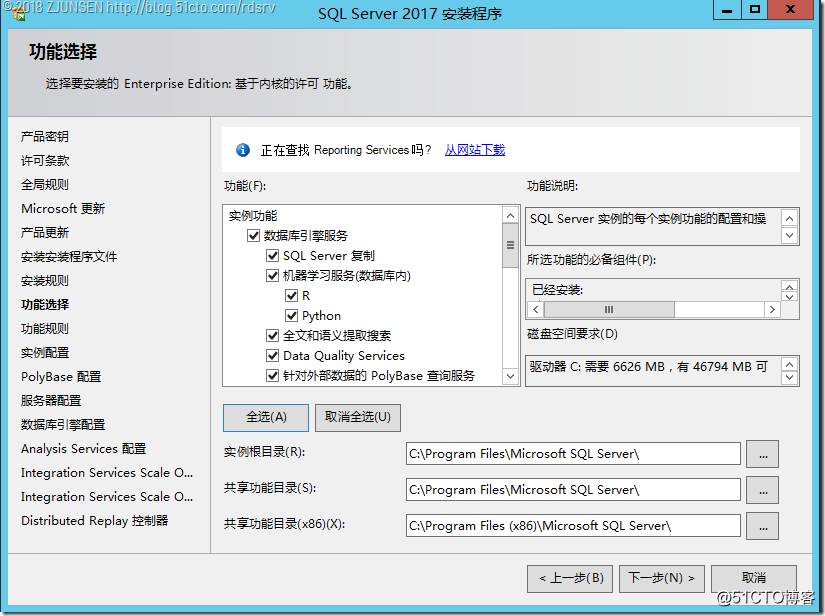This screenshot has height=616, width=825.
Task: Select the 数据库引擎配置 step in sidebar
Action: [63, 425]
